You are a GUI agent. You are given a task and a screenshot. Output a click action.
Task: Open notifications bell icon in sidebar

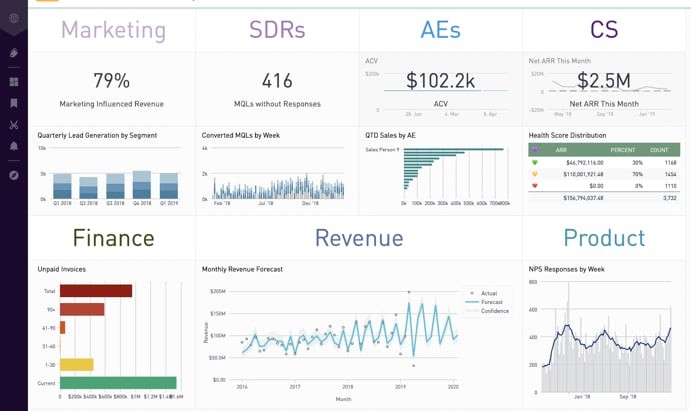tap(13, 147)
